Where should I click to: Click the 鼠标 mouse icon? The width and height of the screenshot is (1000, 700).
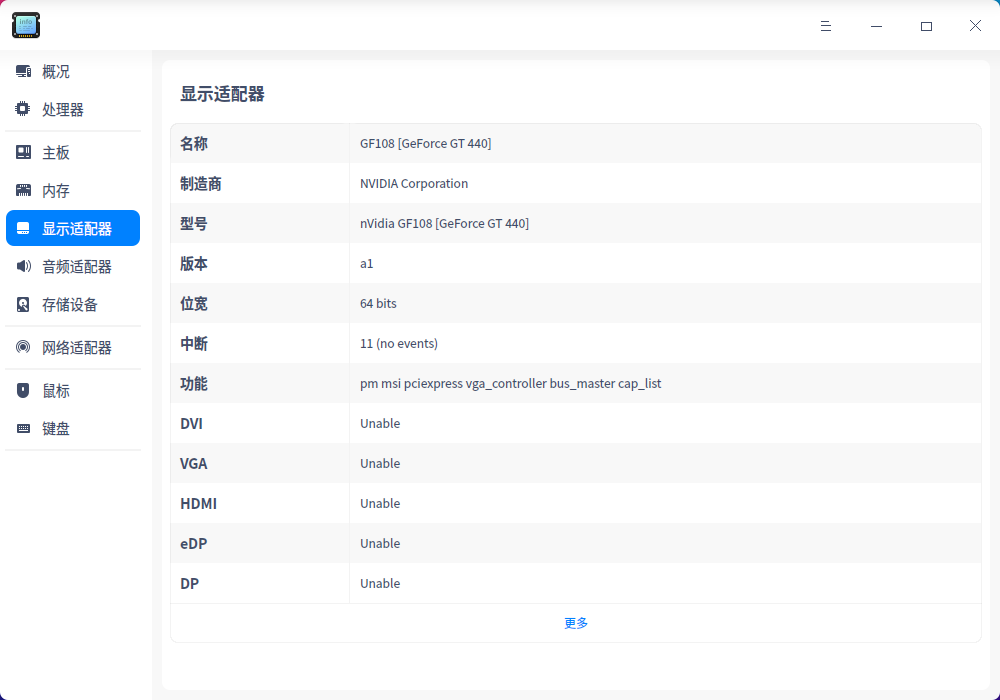(22, 390)
